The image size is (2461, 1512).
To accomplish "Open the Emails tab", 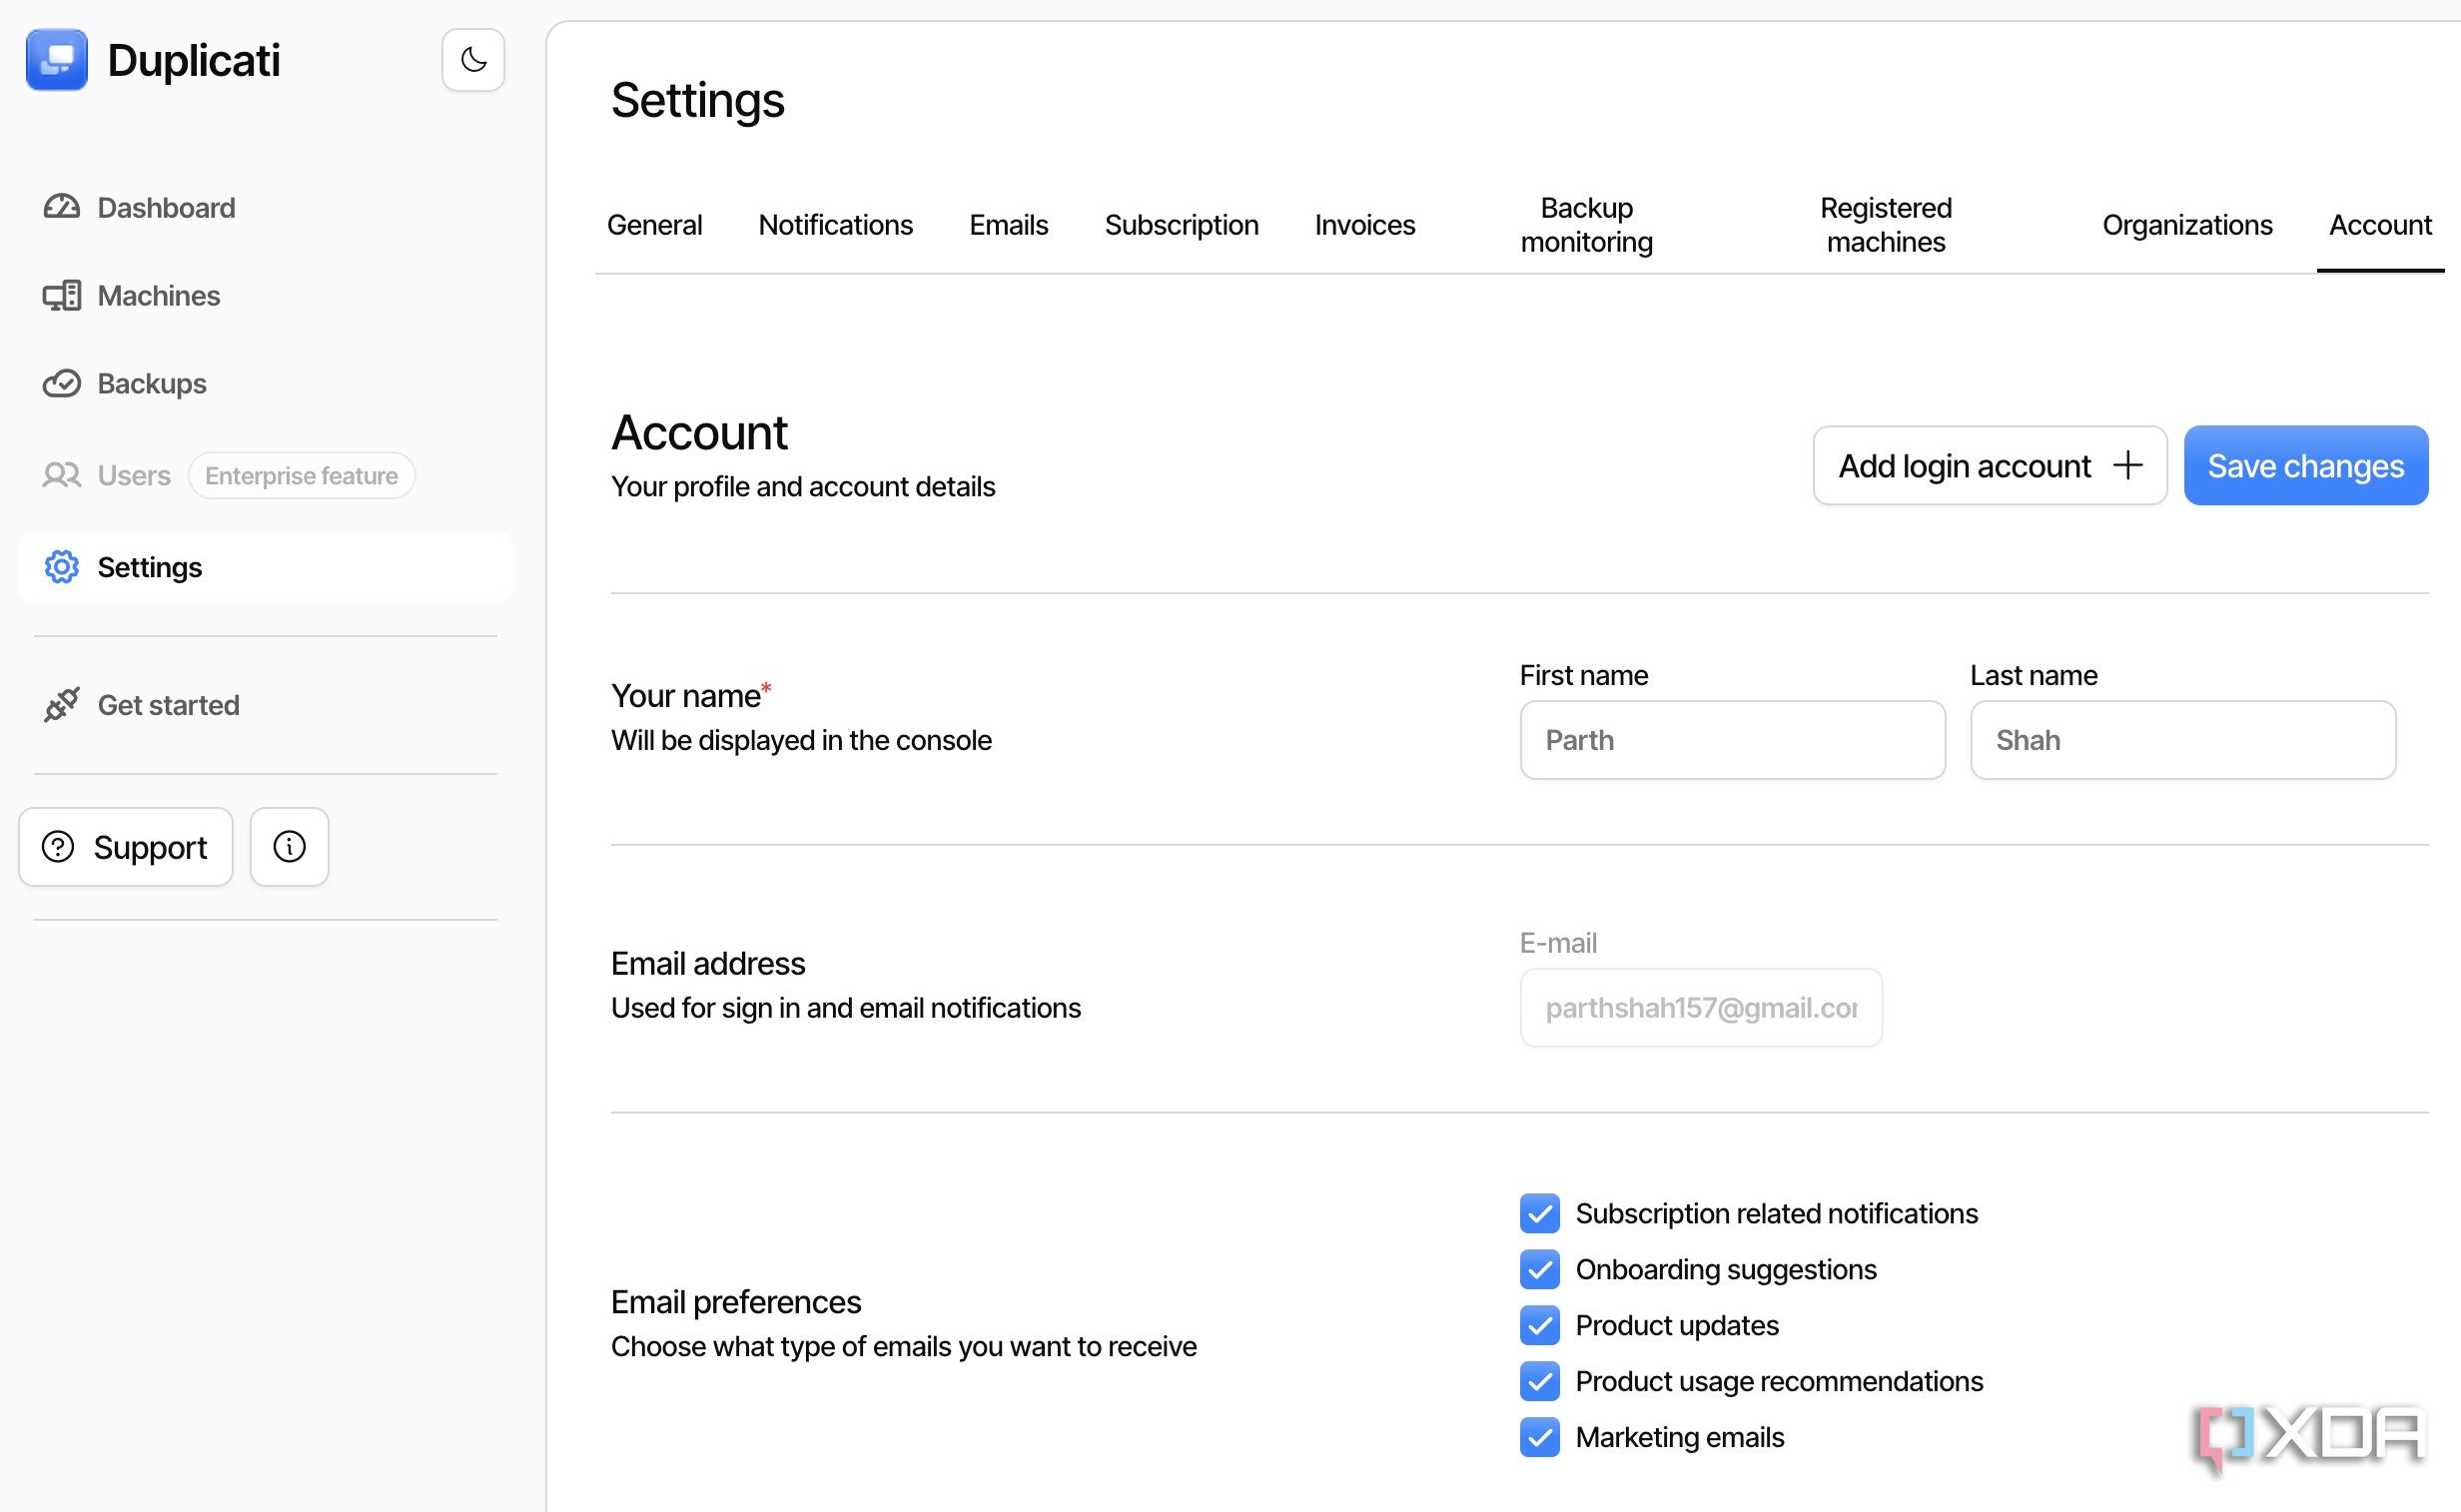I will 1008,225.
